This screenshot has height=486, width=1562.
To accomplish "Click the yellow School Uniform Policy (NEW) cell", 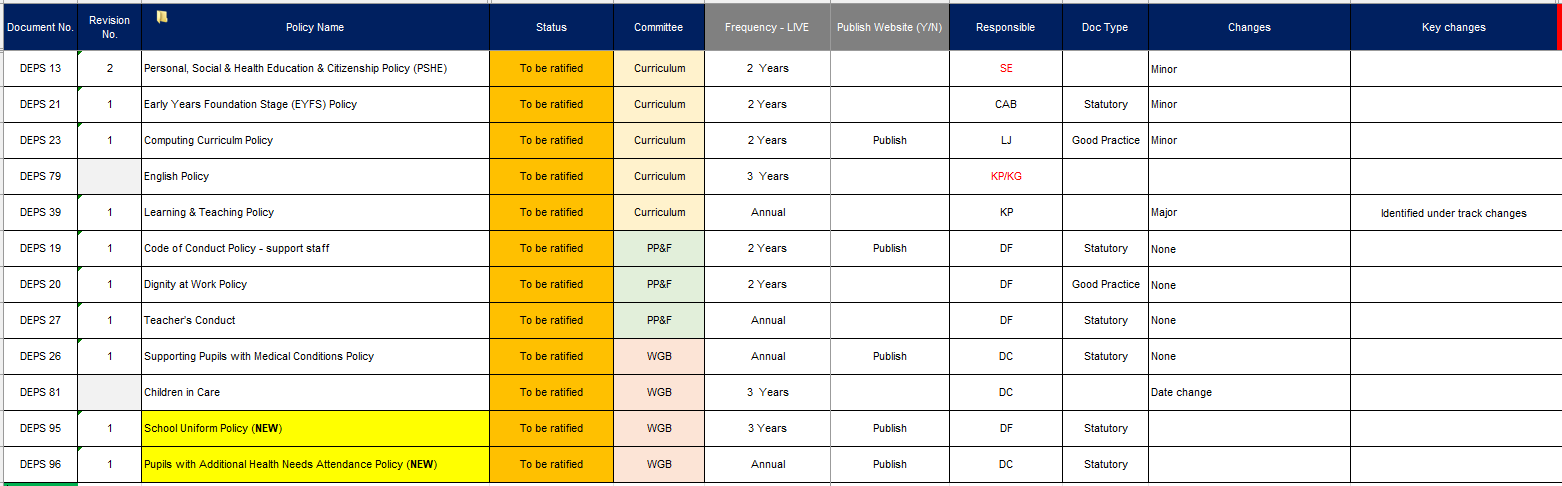I will pos(315,429).
